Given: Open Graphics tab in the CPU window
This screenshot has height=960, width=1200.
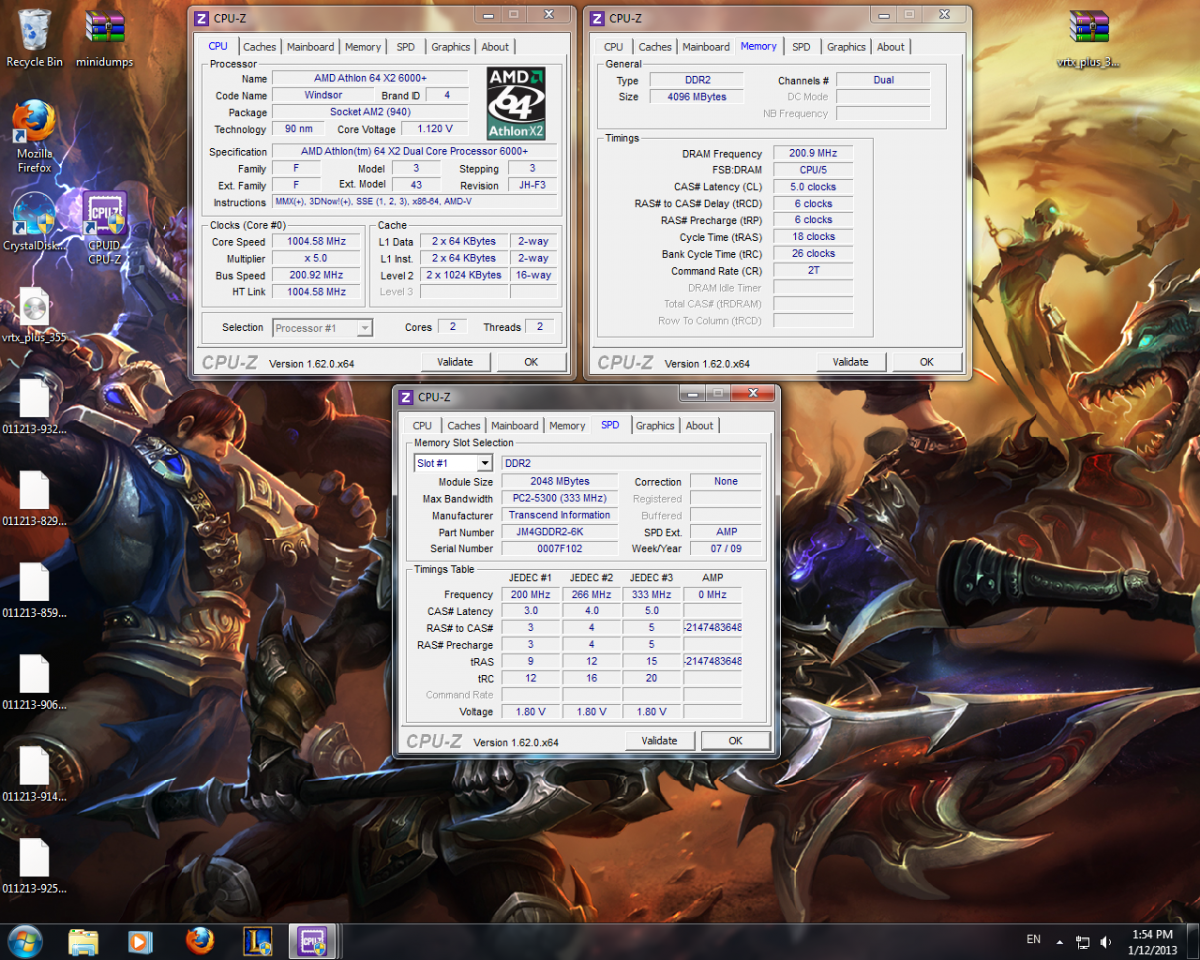Looking at the screenshot, I should (451, 47).
